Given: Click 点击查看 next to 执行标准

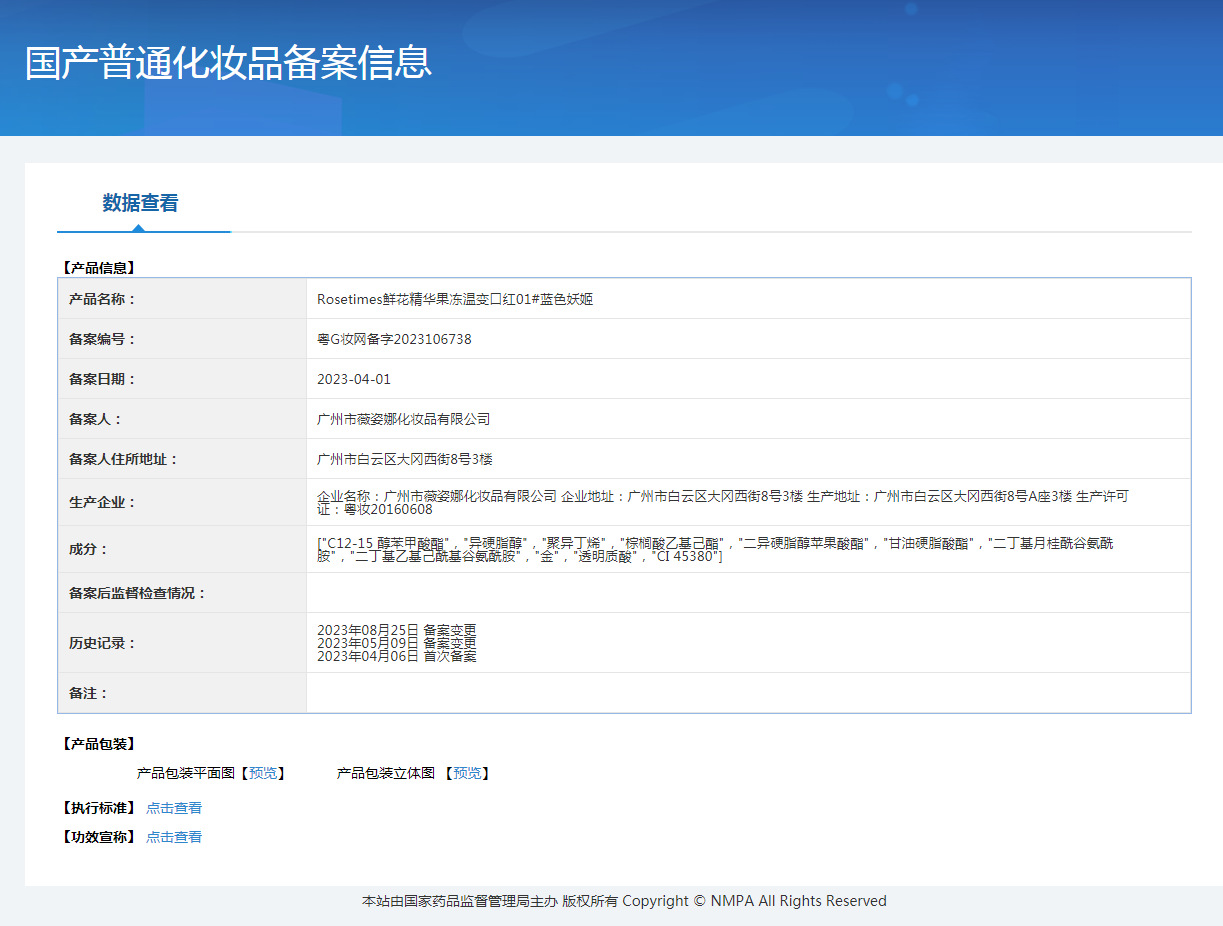Looking at the screenshot, I should (174, 808).
